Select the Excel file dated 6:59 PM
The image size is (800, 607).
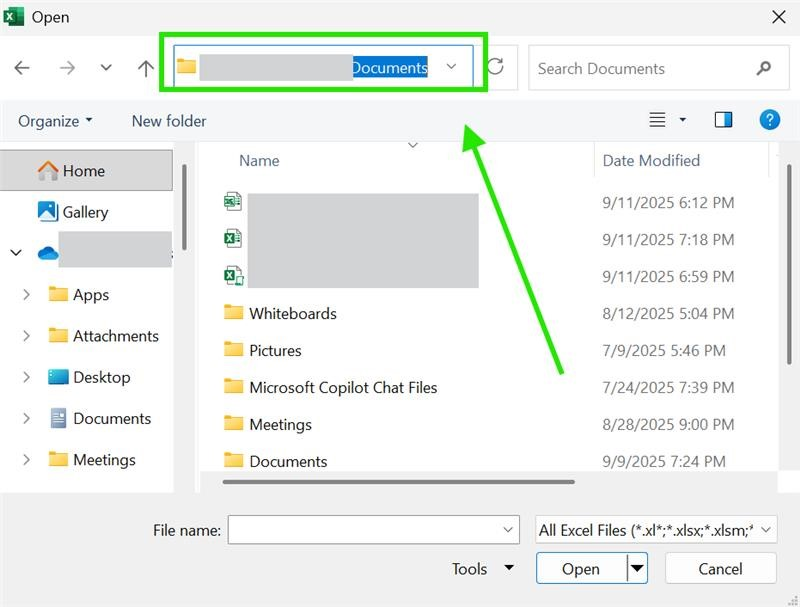352,276
